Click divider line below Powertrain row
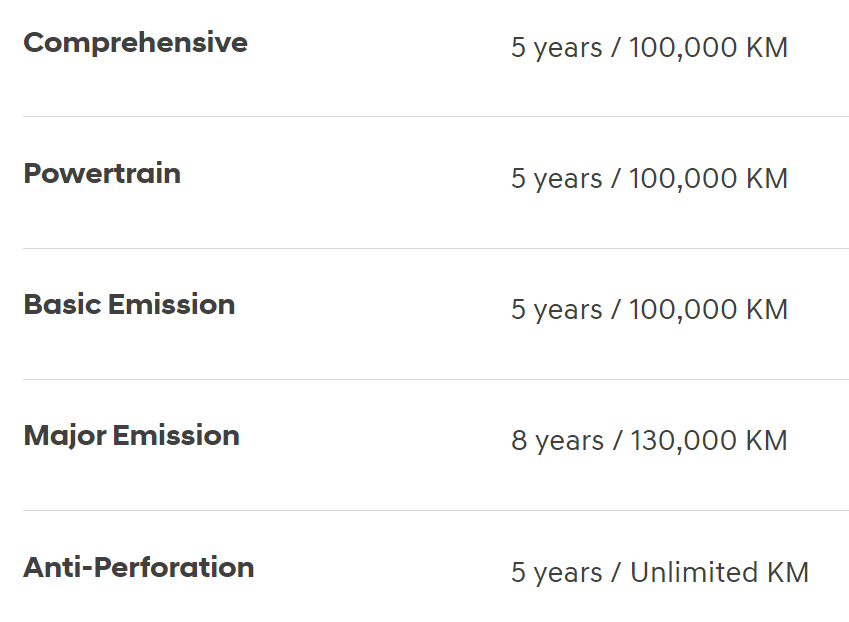 pyautogui.click(x=436, y=248)
